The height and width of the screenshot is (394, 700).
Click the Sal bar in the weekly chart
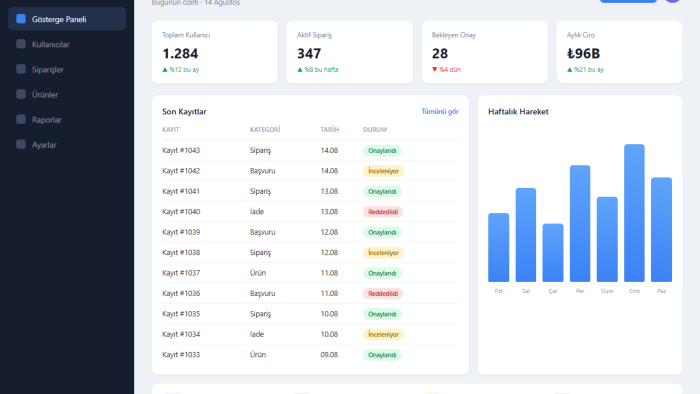tap(526, 235)
